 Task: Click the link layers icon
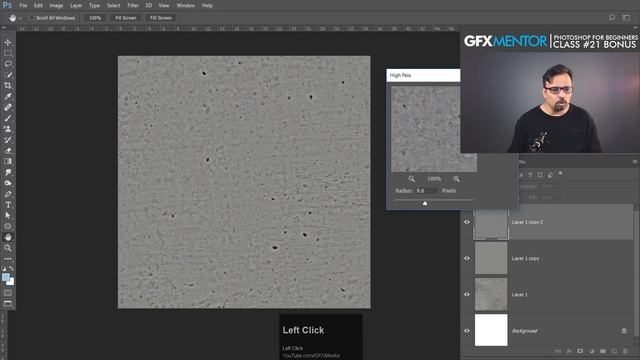click(558, 351)
